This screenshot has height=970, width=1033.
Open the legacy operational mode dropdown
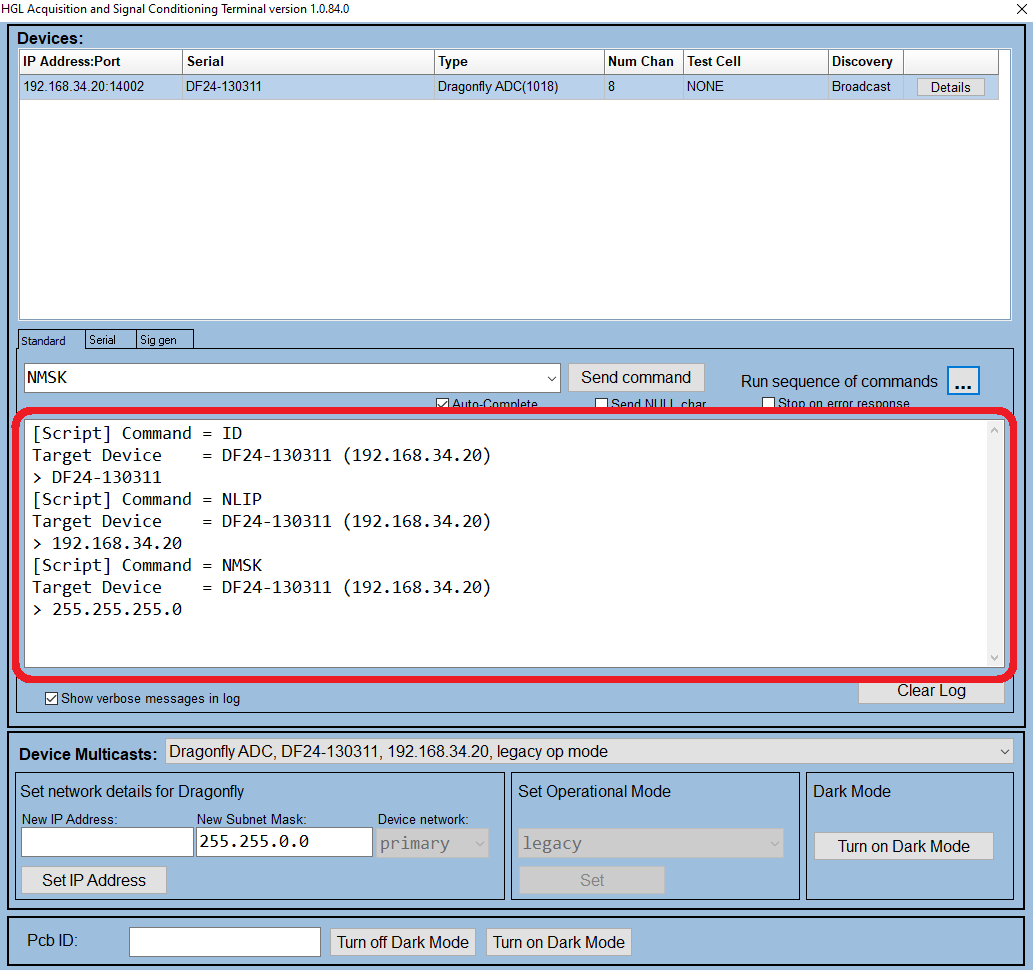pos(651,843)
